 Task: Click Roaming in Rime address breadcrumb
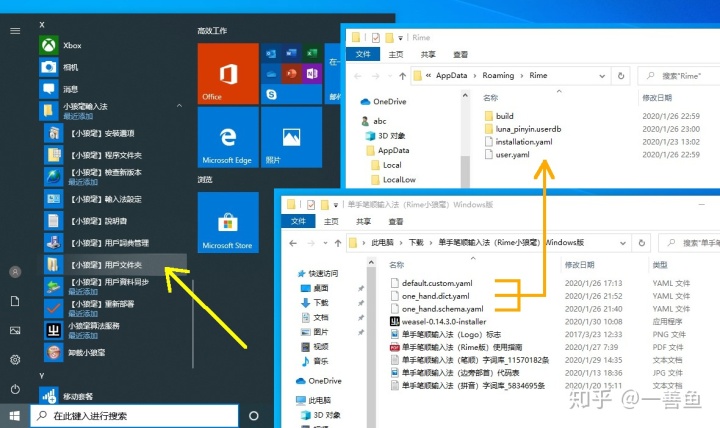[x=498, y=75]
